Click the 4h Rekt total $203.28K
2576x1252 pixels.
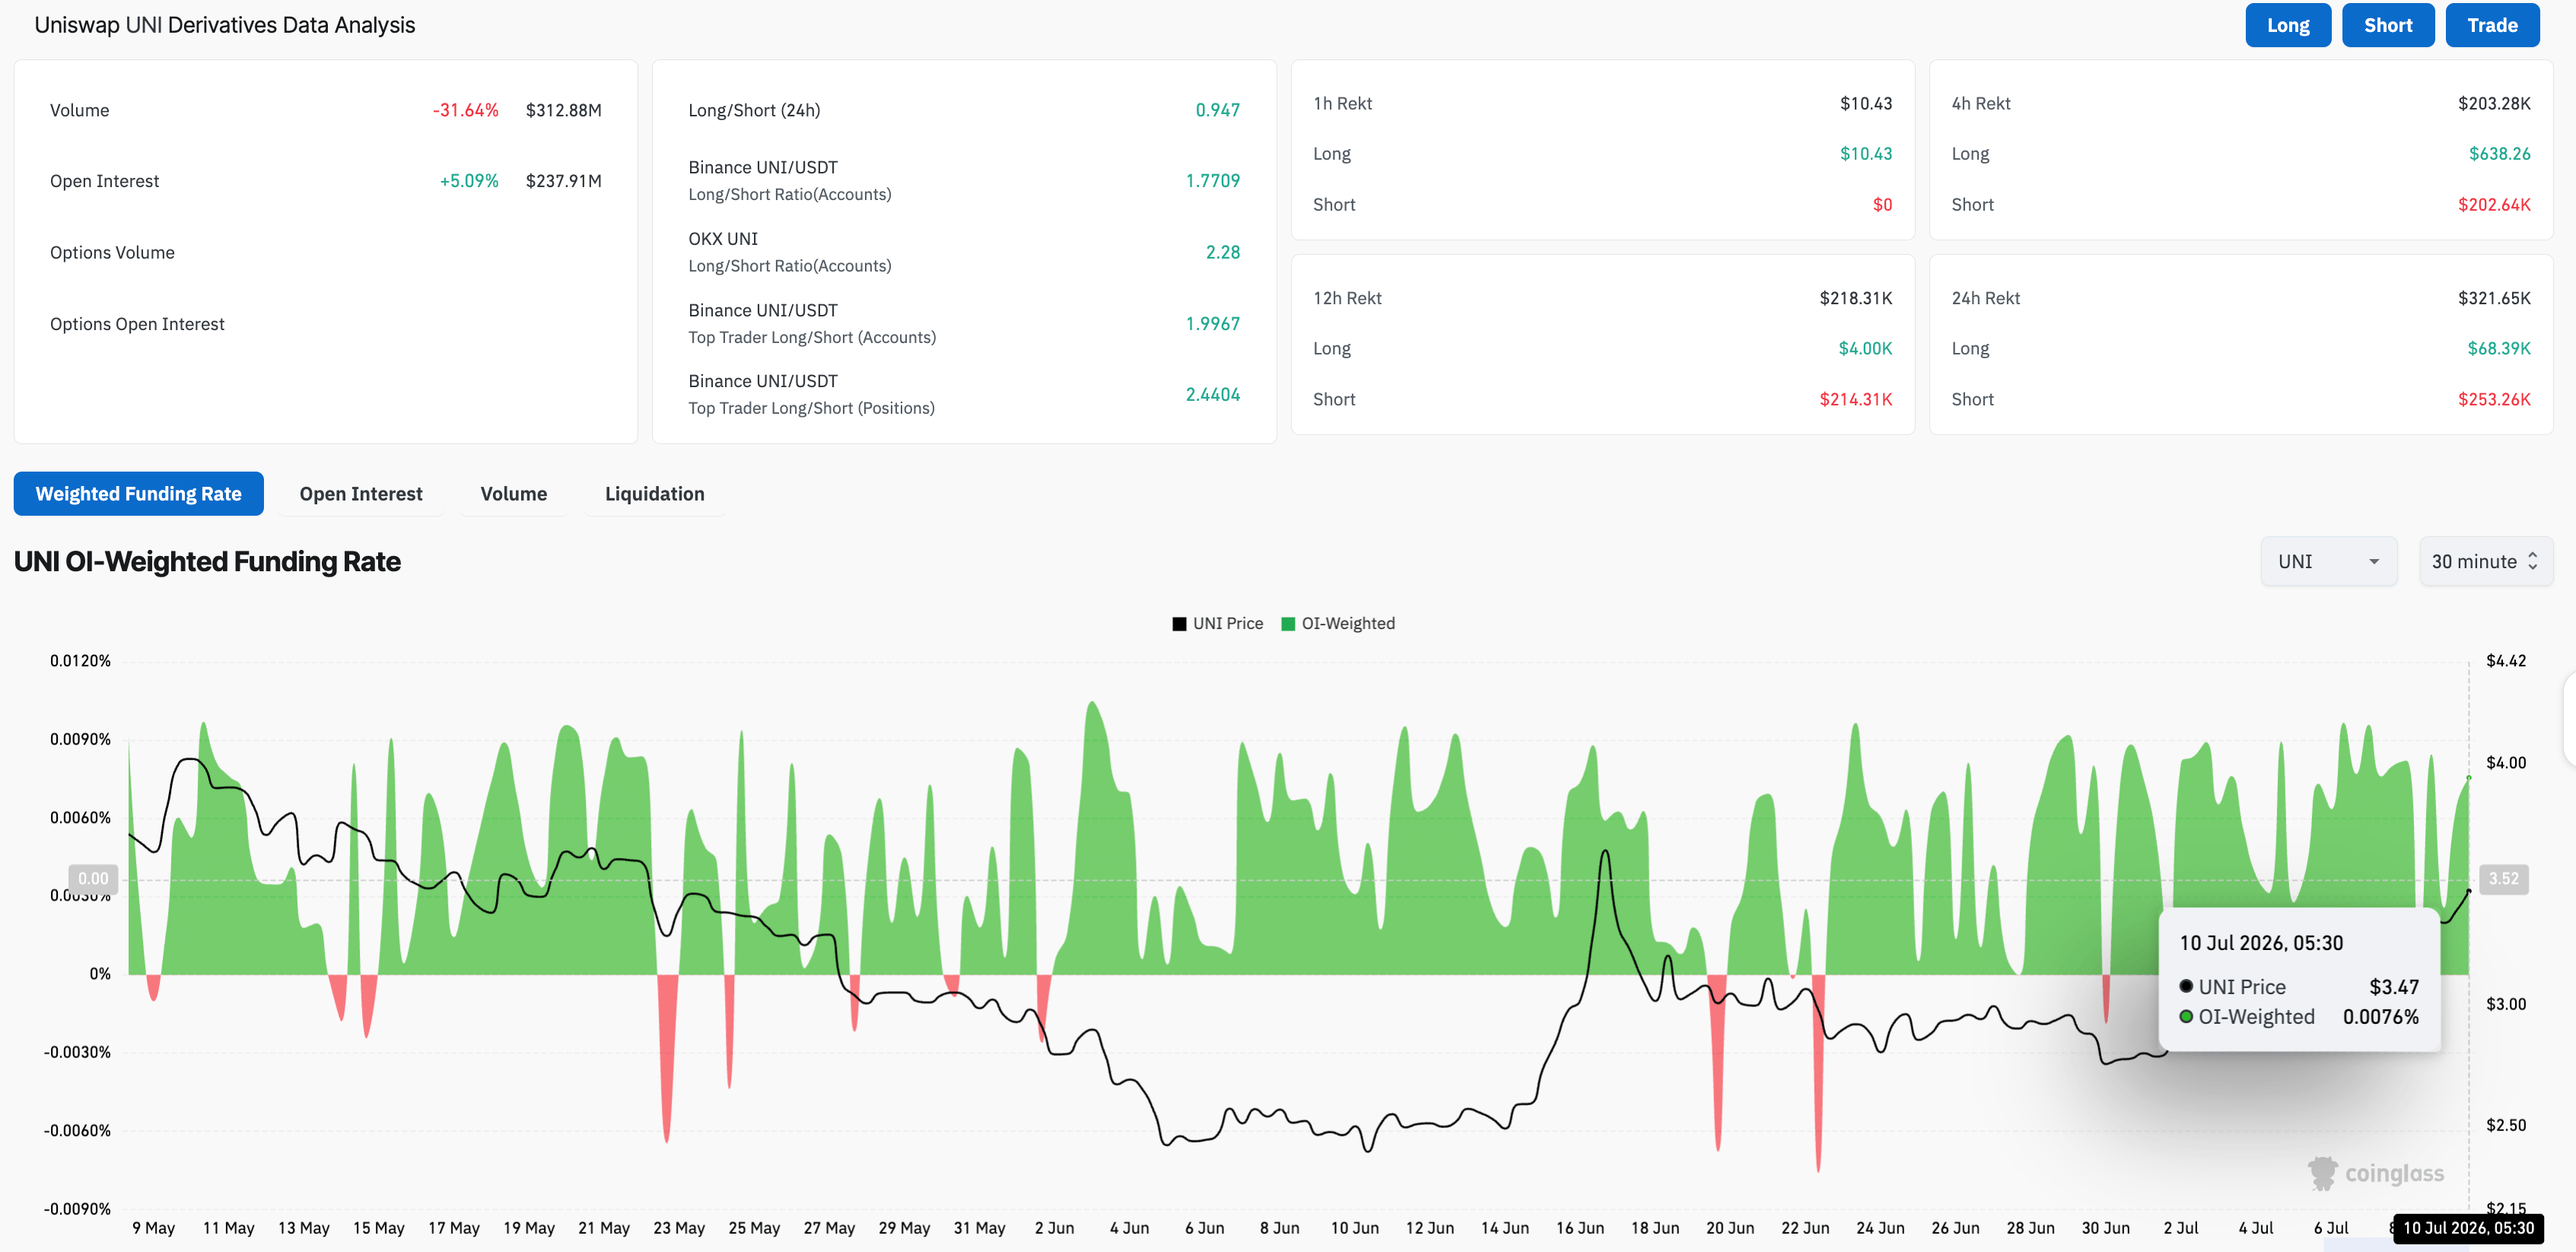tap(2494, 103)
